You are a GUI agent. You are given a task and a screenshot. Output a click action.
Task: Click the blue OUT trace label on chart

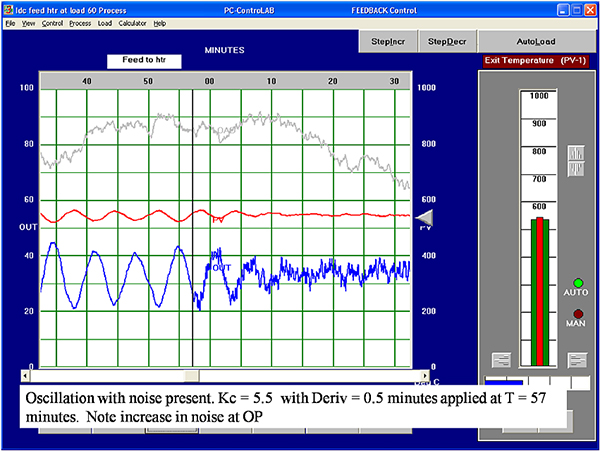[221, 267]
